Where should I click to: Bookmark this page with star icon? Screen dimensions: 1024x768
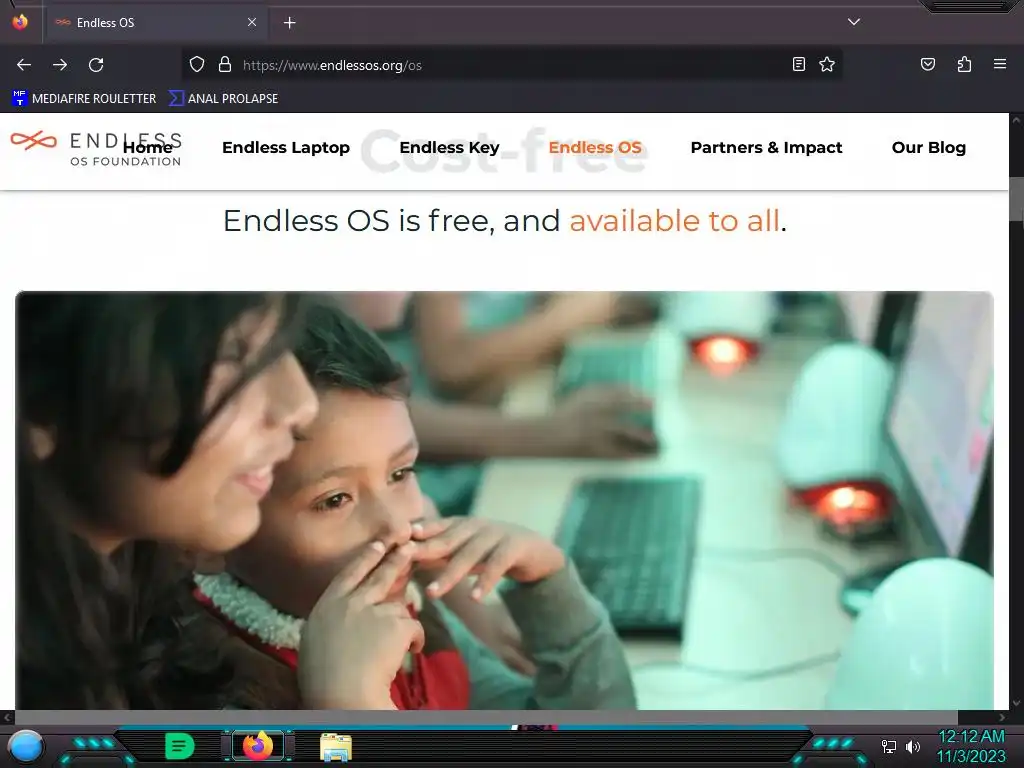click(x=827, y=65)
